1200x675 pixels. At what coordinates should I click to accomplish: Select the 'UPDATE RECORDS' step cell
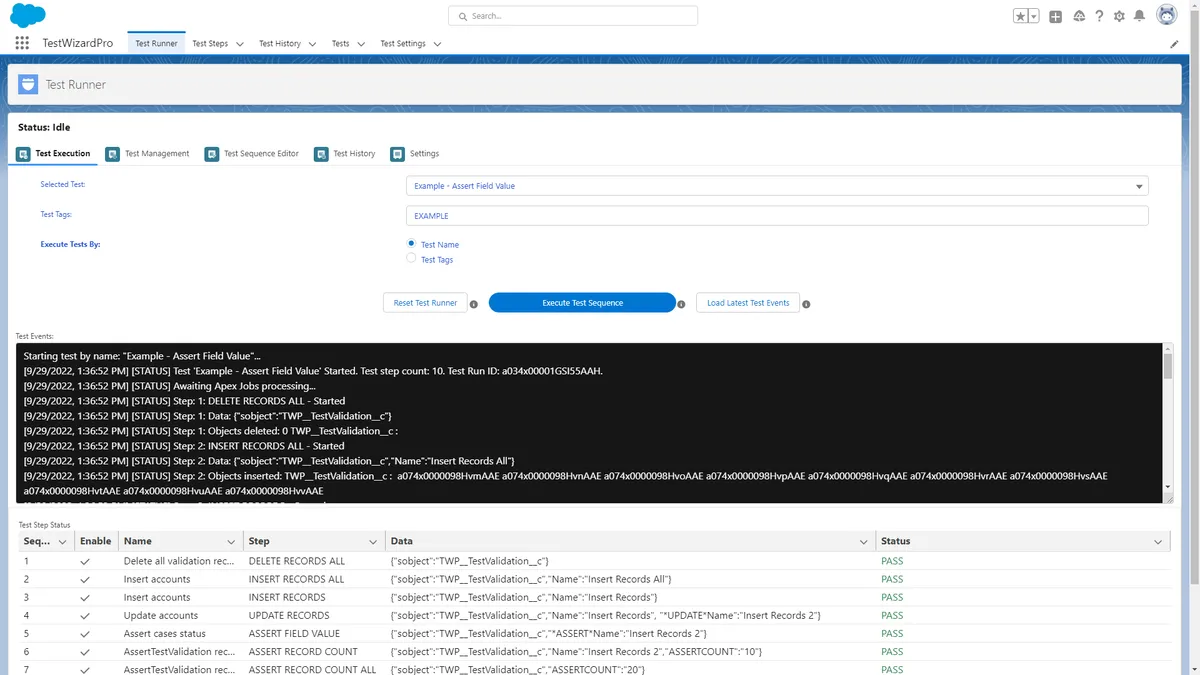(314, 616)
